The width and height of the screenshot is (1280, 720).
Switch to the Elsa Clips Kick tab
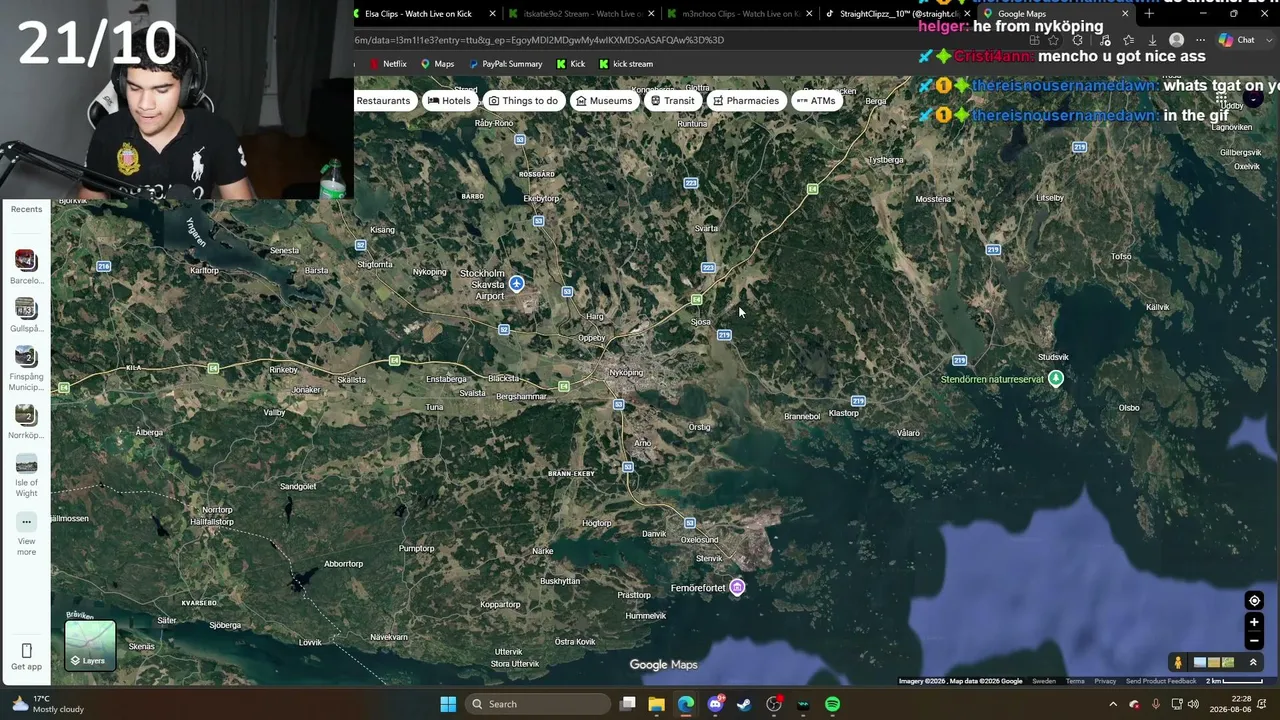click(425, 14)
